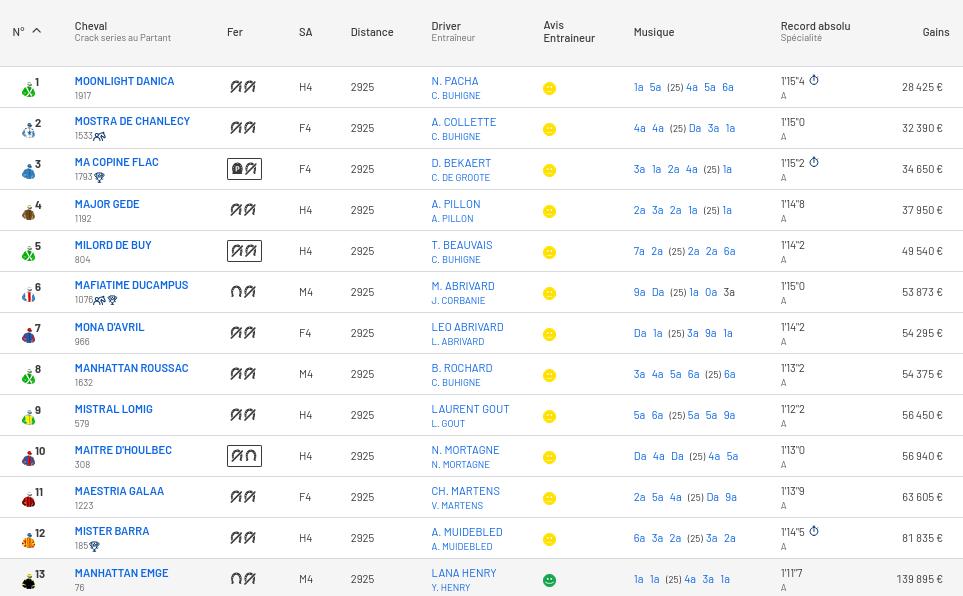Image resolution: width=963 pixels, height=596 pixels.
Task: Click the checkered flag icon under Mostra de Chanlecy
Action: coord(100,136)
